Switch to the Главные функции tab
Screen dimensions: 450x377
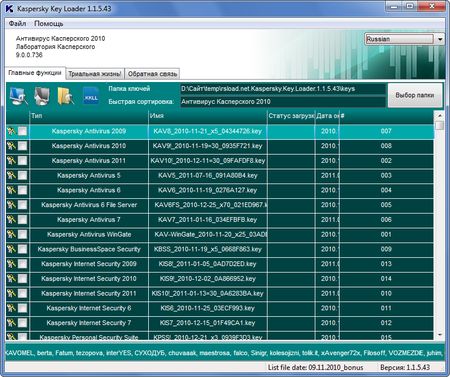point(35,73)
